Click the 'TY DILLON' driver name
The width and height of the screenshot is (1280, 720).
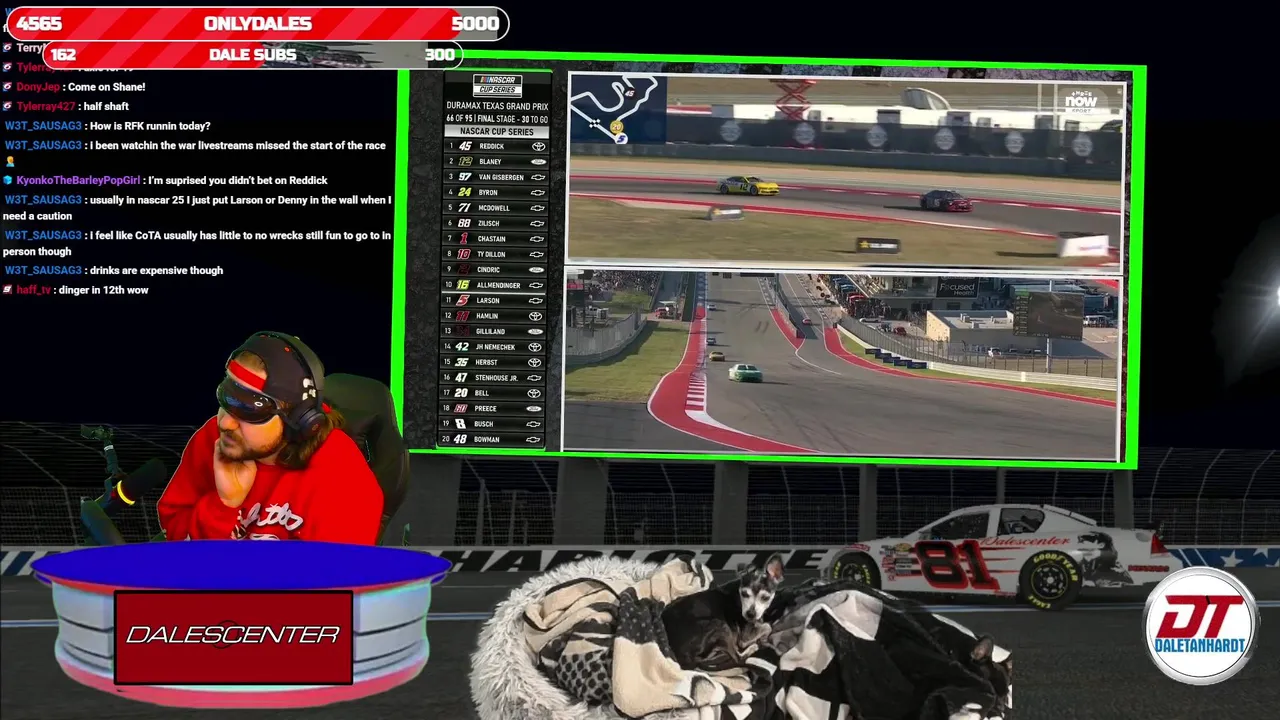click(492, 254)
